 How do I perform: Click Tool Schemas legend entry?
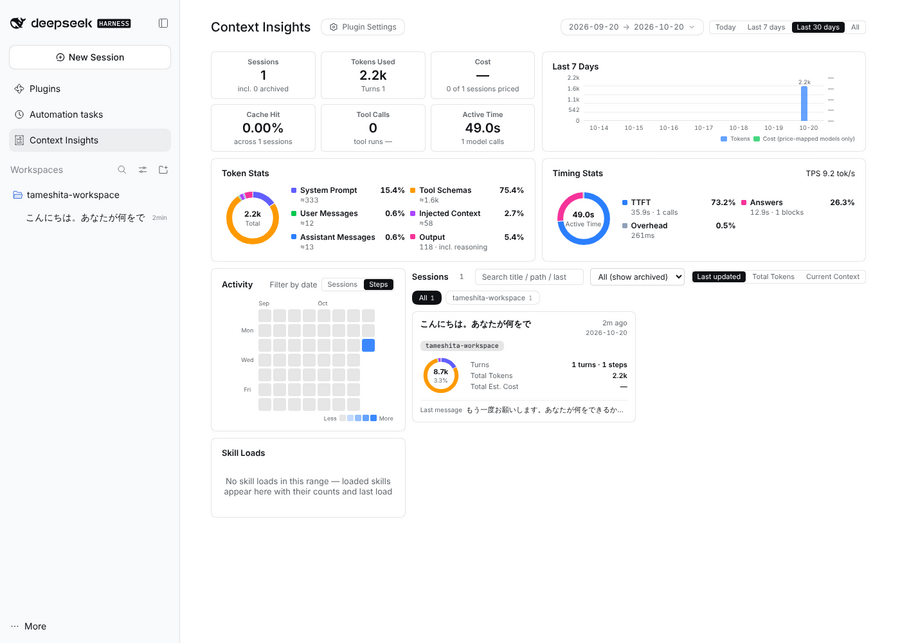[x=467, y=195]
